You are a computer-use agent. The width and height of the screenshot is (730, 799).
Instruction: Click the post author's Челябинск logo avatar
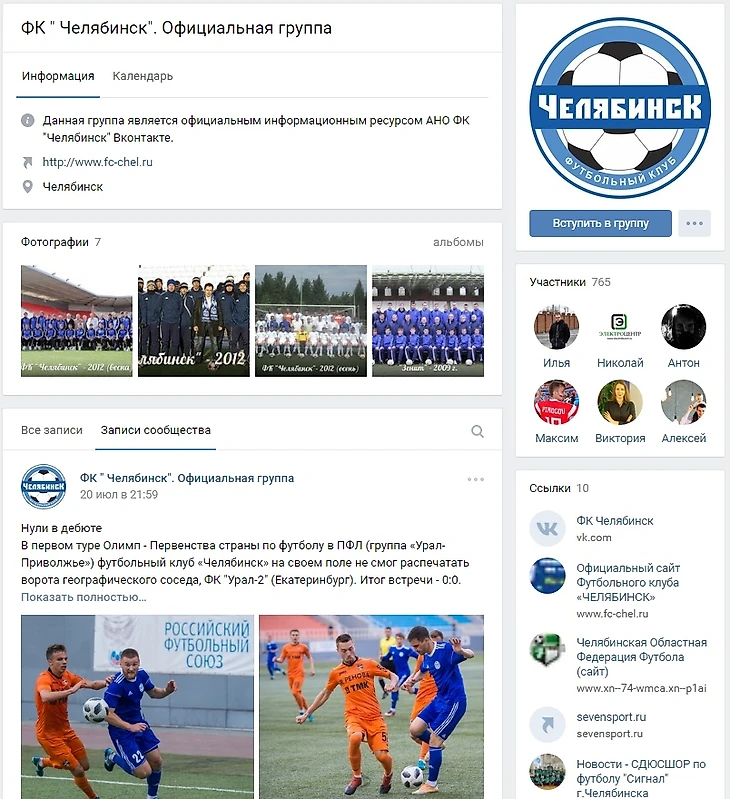[x=43, y=486]
